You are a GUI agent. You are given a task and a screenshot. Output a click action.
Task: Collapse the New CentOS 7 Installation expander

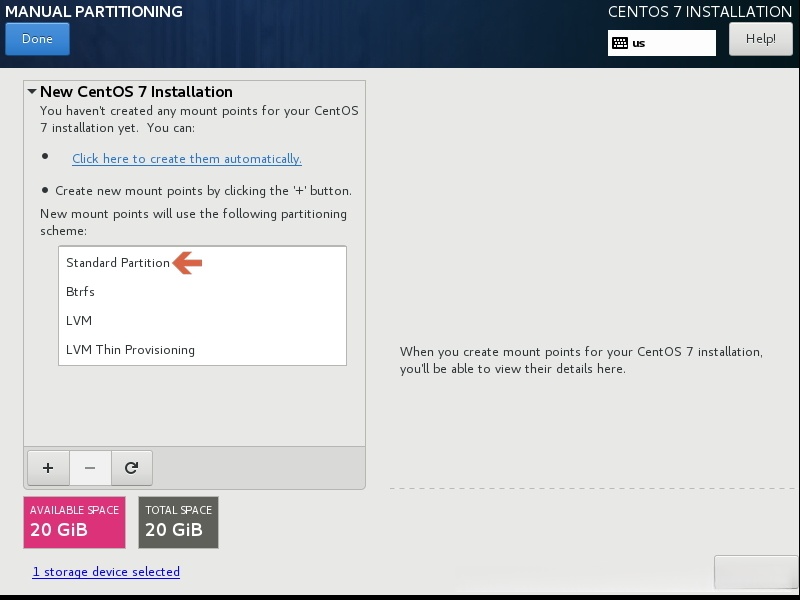(32, 92)
